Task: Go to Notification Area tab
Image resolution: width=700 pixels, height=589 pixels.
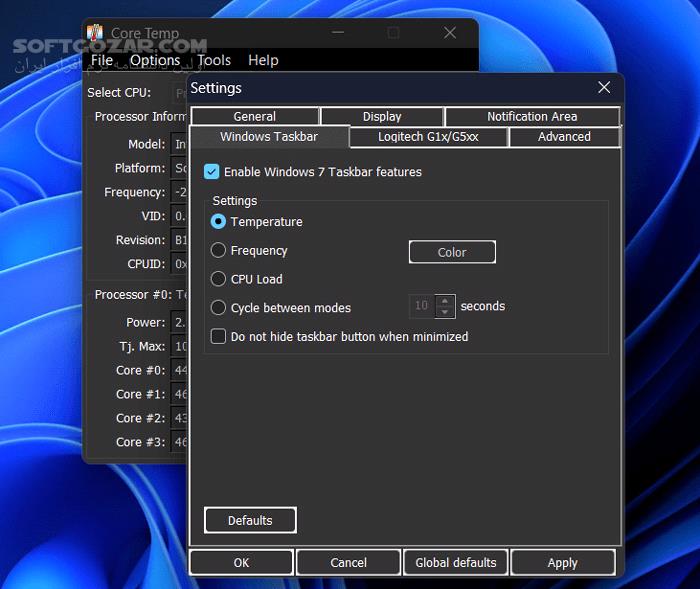Action: [x=532, y=117]
